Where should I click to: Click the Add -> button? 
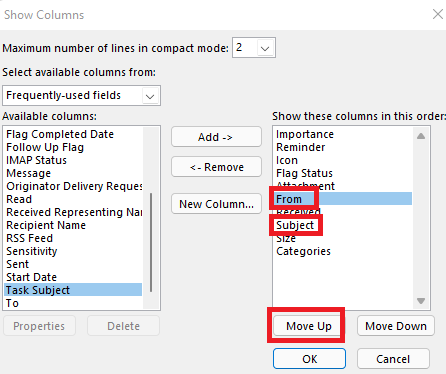(216, 137)
